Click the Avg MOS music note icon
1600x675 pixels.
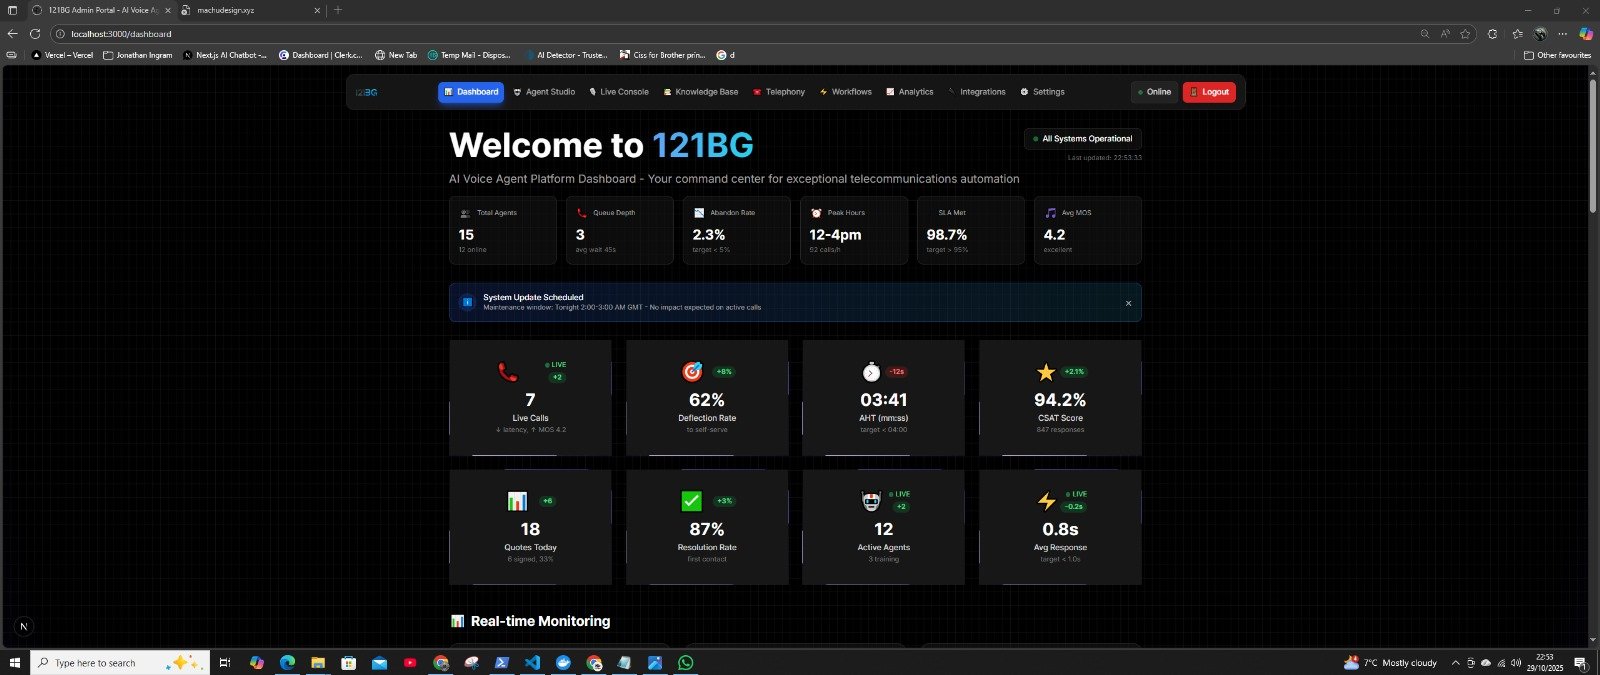1050,213
